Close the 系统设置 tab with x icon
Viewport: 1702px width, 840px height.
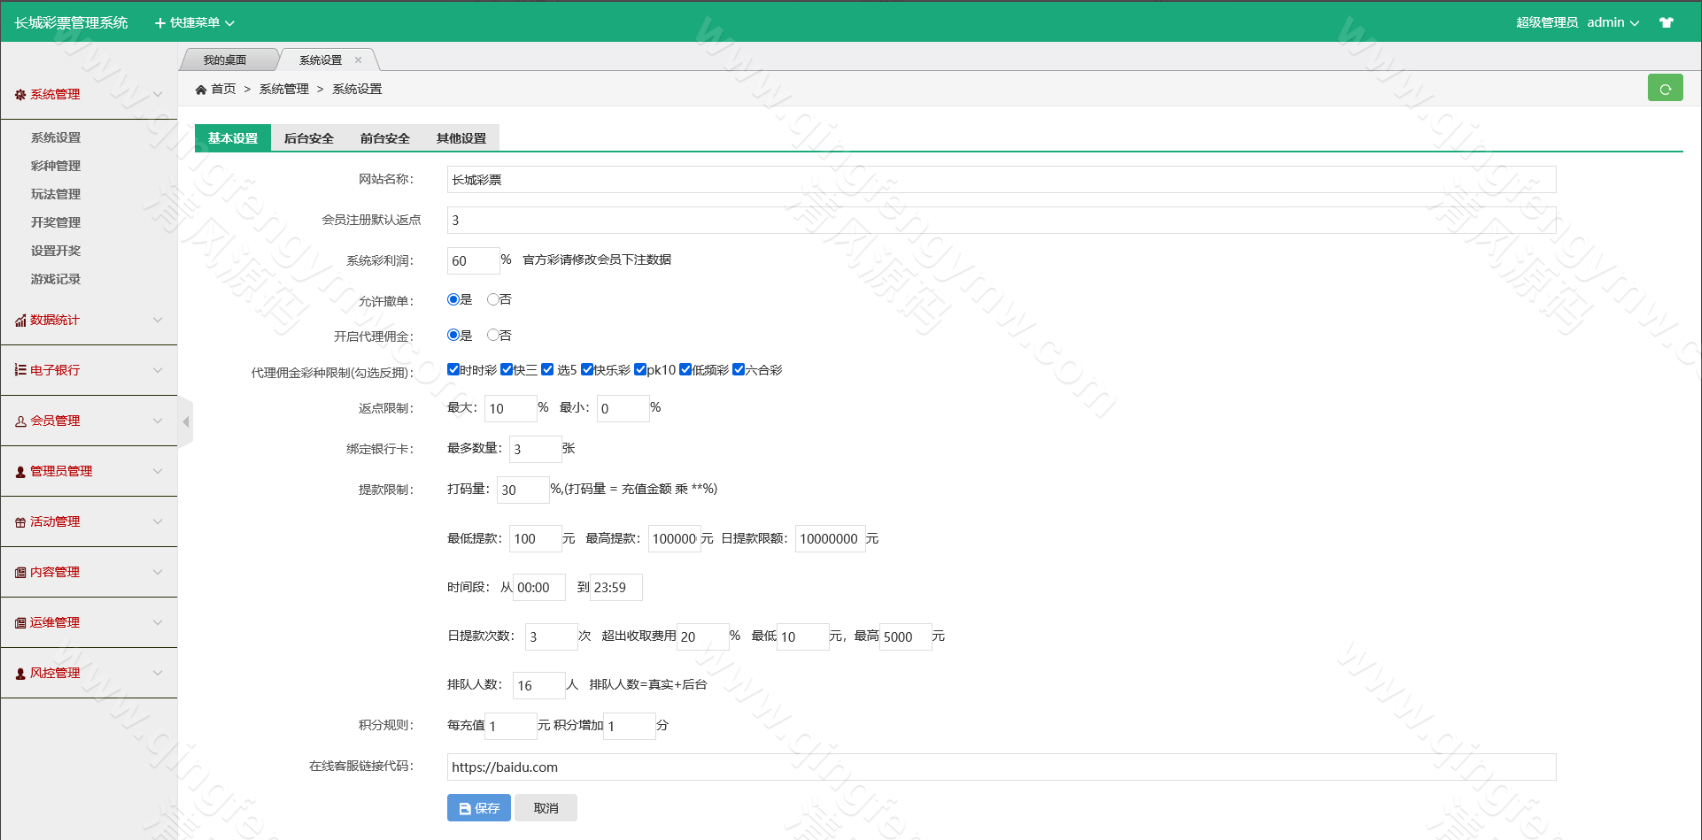[358, 60]
